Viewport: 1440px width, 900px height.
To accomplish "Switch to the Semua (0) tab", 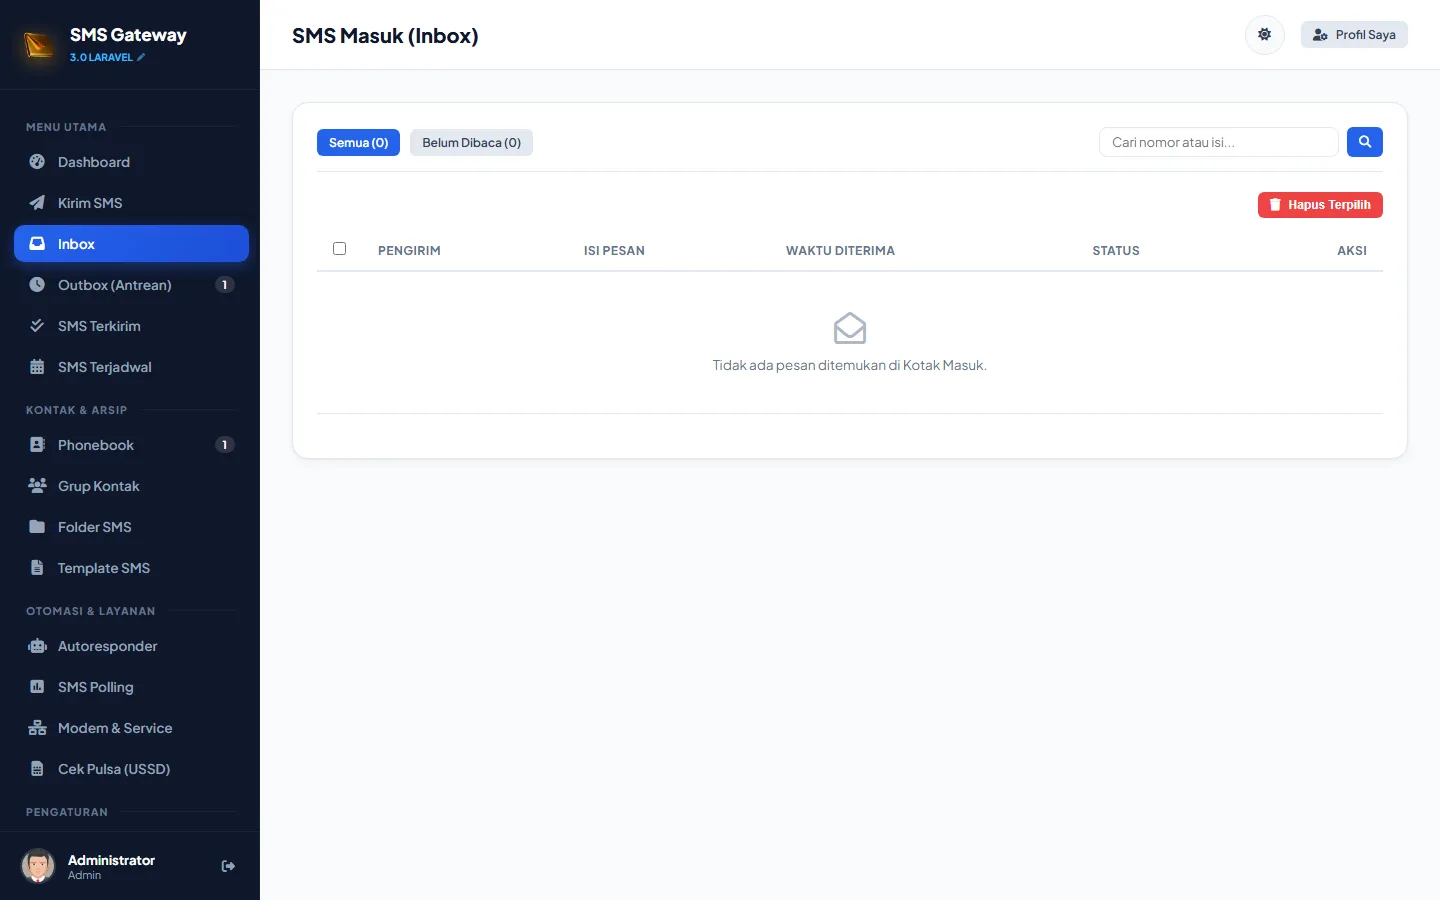I will pos(358,143).
